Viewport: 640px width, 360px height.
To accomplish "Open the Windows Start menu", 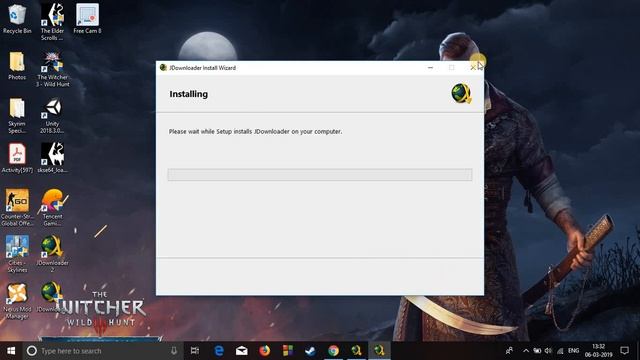I will (11, 351).
